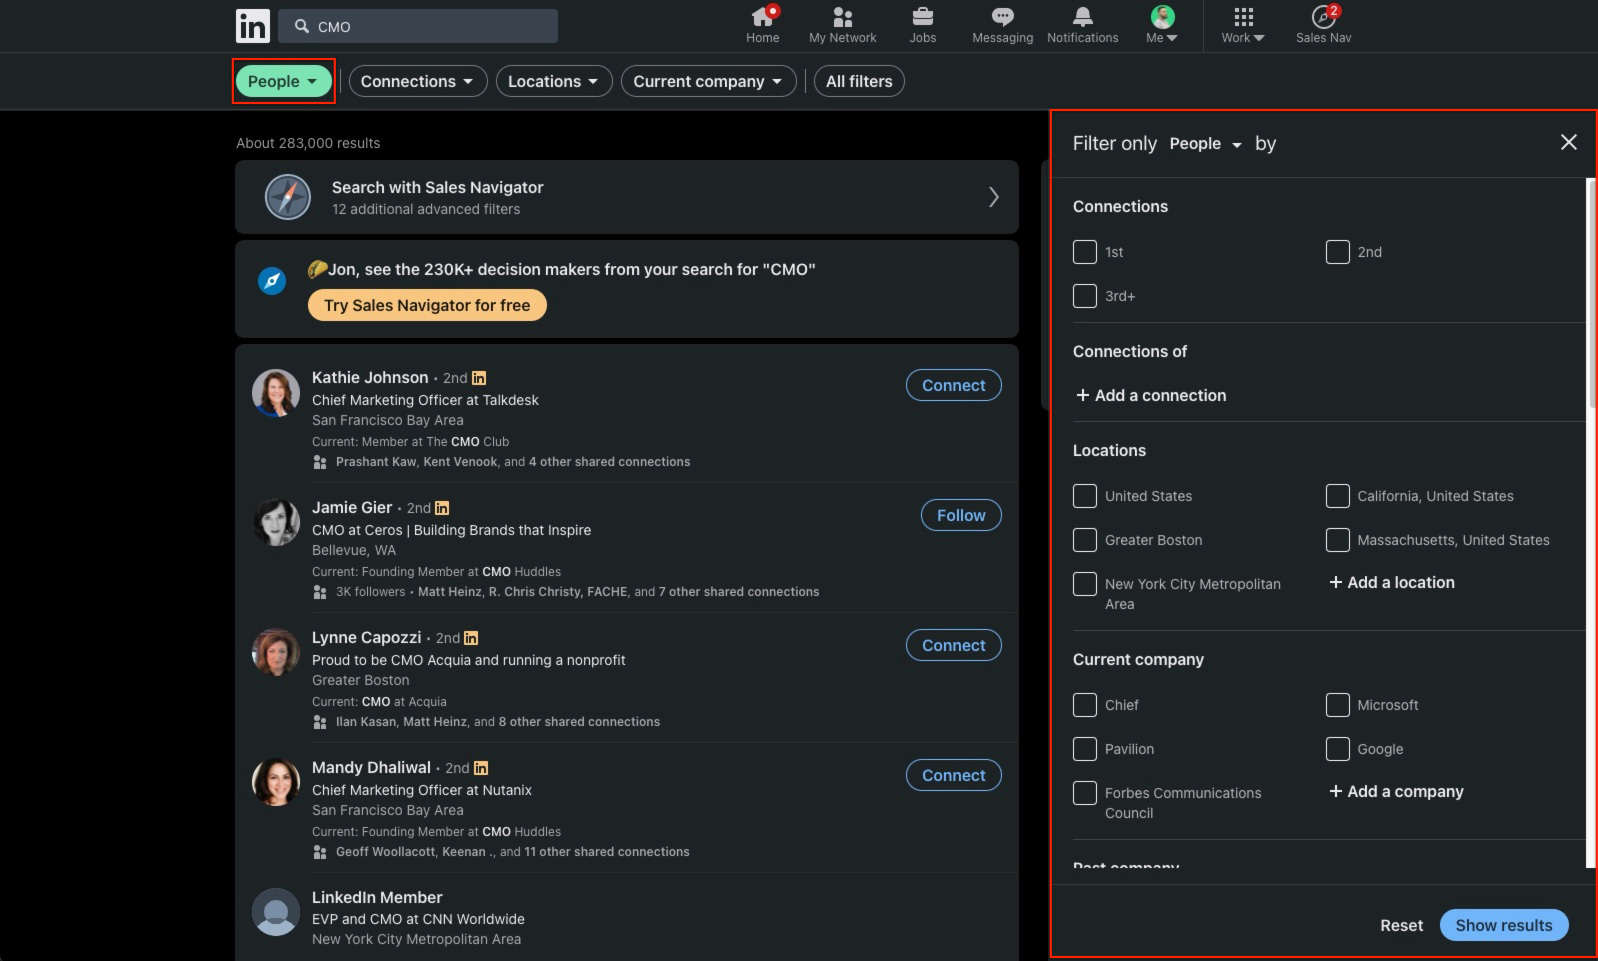Click the Sales Navigator compass icon
Viewport: 1598px width, 961px height.
coord(288,197)
